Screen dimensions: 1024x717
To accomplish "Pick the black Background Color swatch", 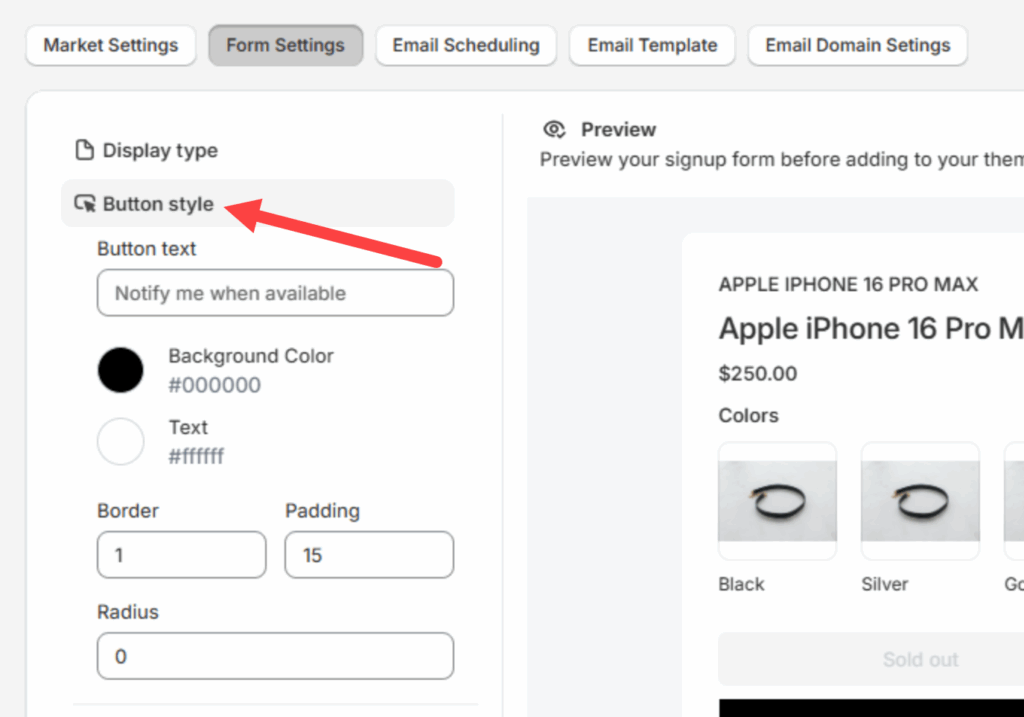I will point(121,370).
